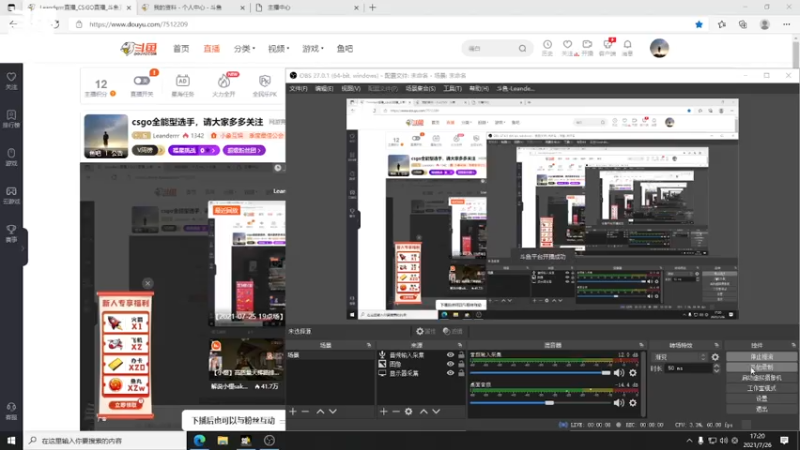Viewport: 800px width, 450px height.
Task: Open OBS 工具(T) menu
Action: coord(452,89)
